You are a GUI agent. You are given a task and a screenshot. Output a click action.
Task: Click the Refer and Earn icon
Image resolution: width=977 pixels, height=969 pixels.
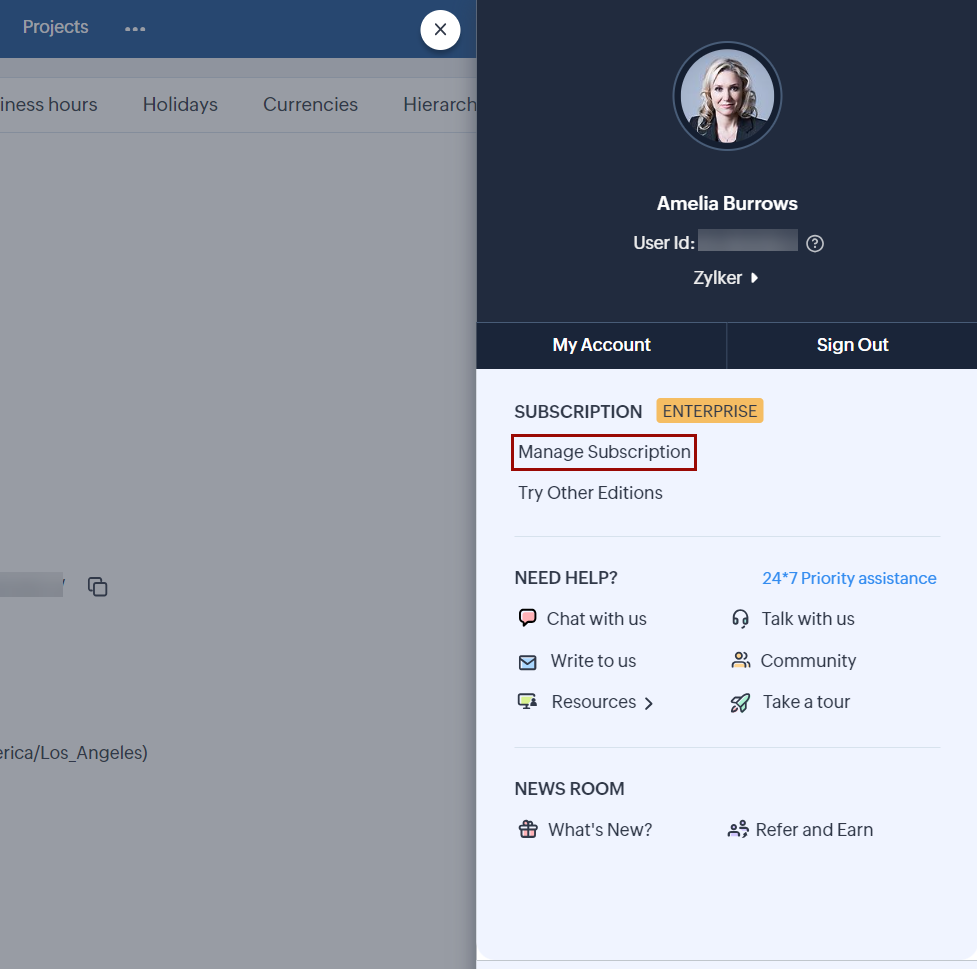click(x=738, y=829)
